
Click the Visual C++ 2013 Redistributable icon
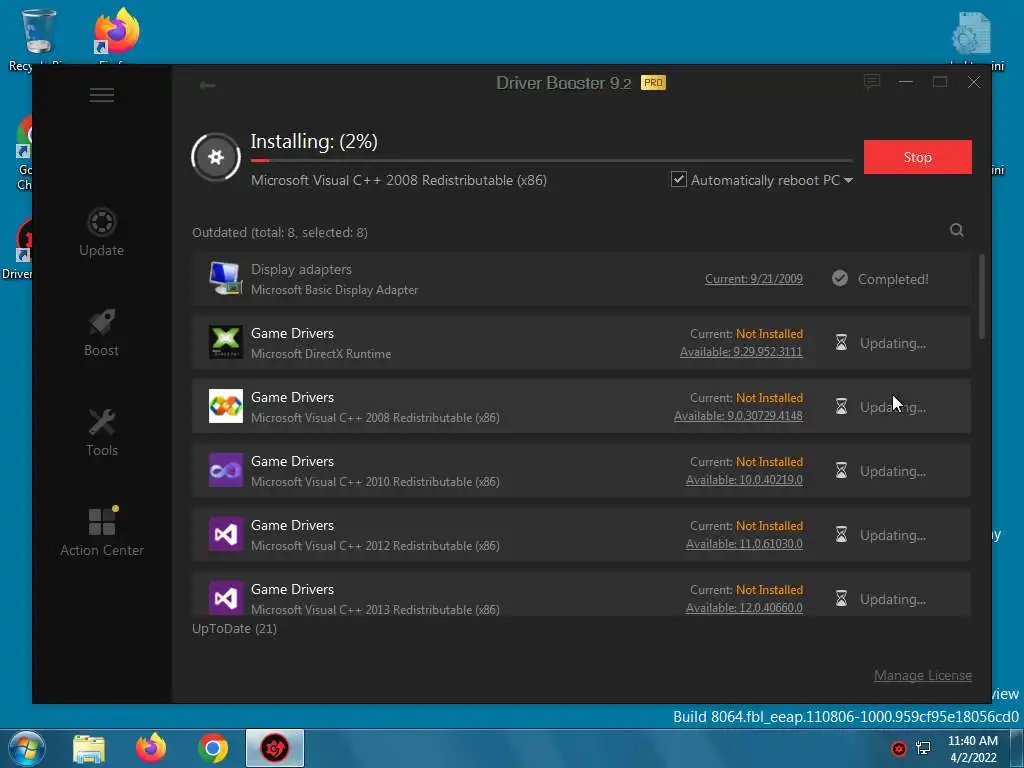225,598
